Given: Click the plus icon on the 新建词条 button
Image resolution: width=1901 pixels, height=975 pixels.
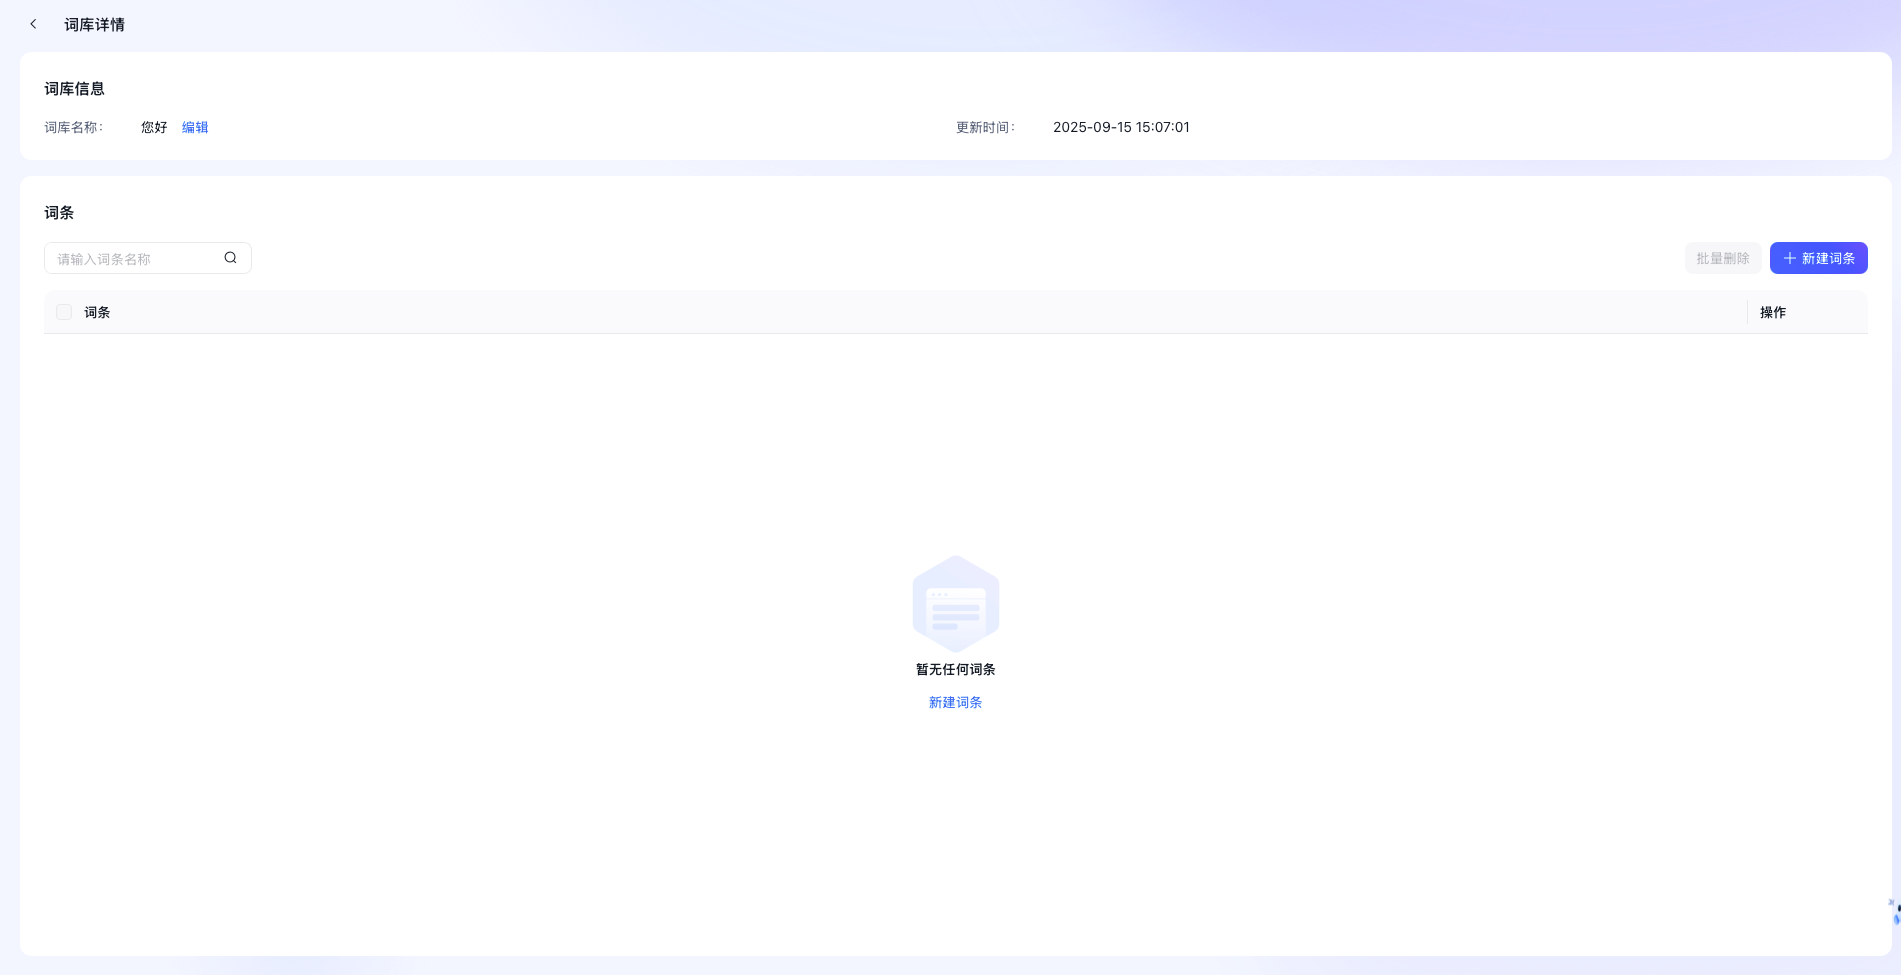Looking at the screenshot, I should click(x=1789, y=258).
